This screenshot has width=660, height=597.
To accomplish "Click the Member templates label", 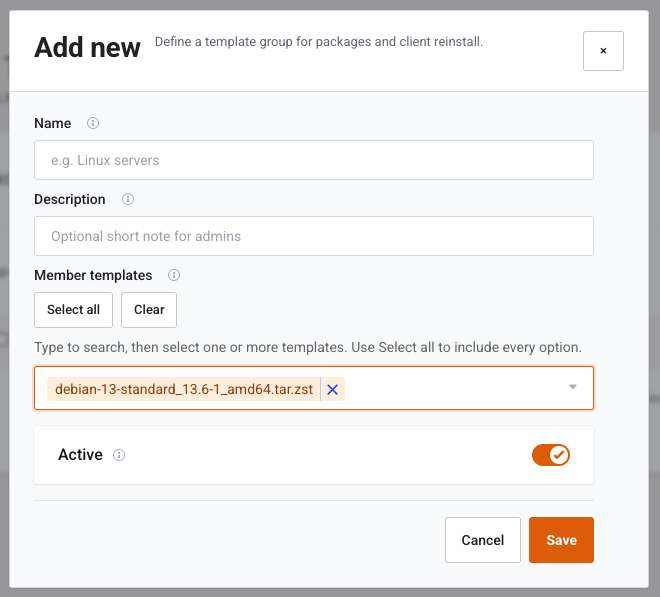I will (93, 275).
